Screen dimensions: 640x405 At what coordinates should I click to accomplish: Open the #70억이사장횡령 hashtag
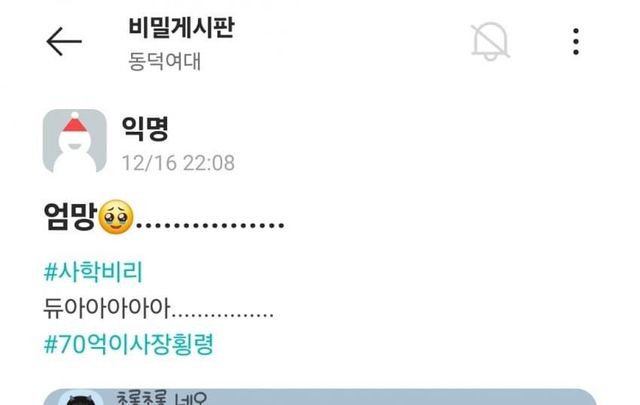point(129,344)
